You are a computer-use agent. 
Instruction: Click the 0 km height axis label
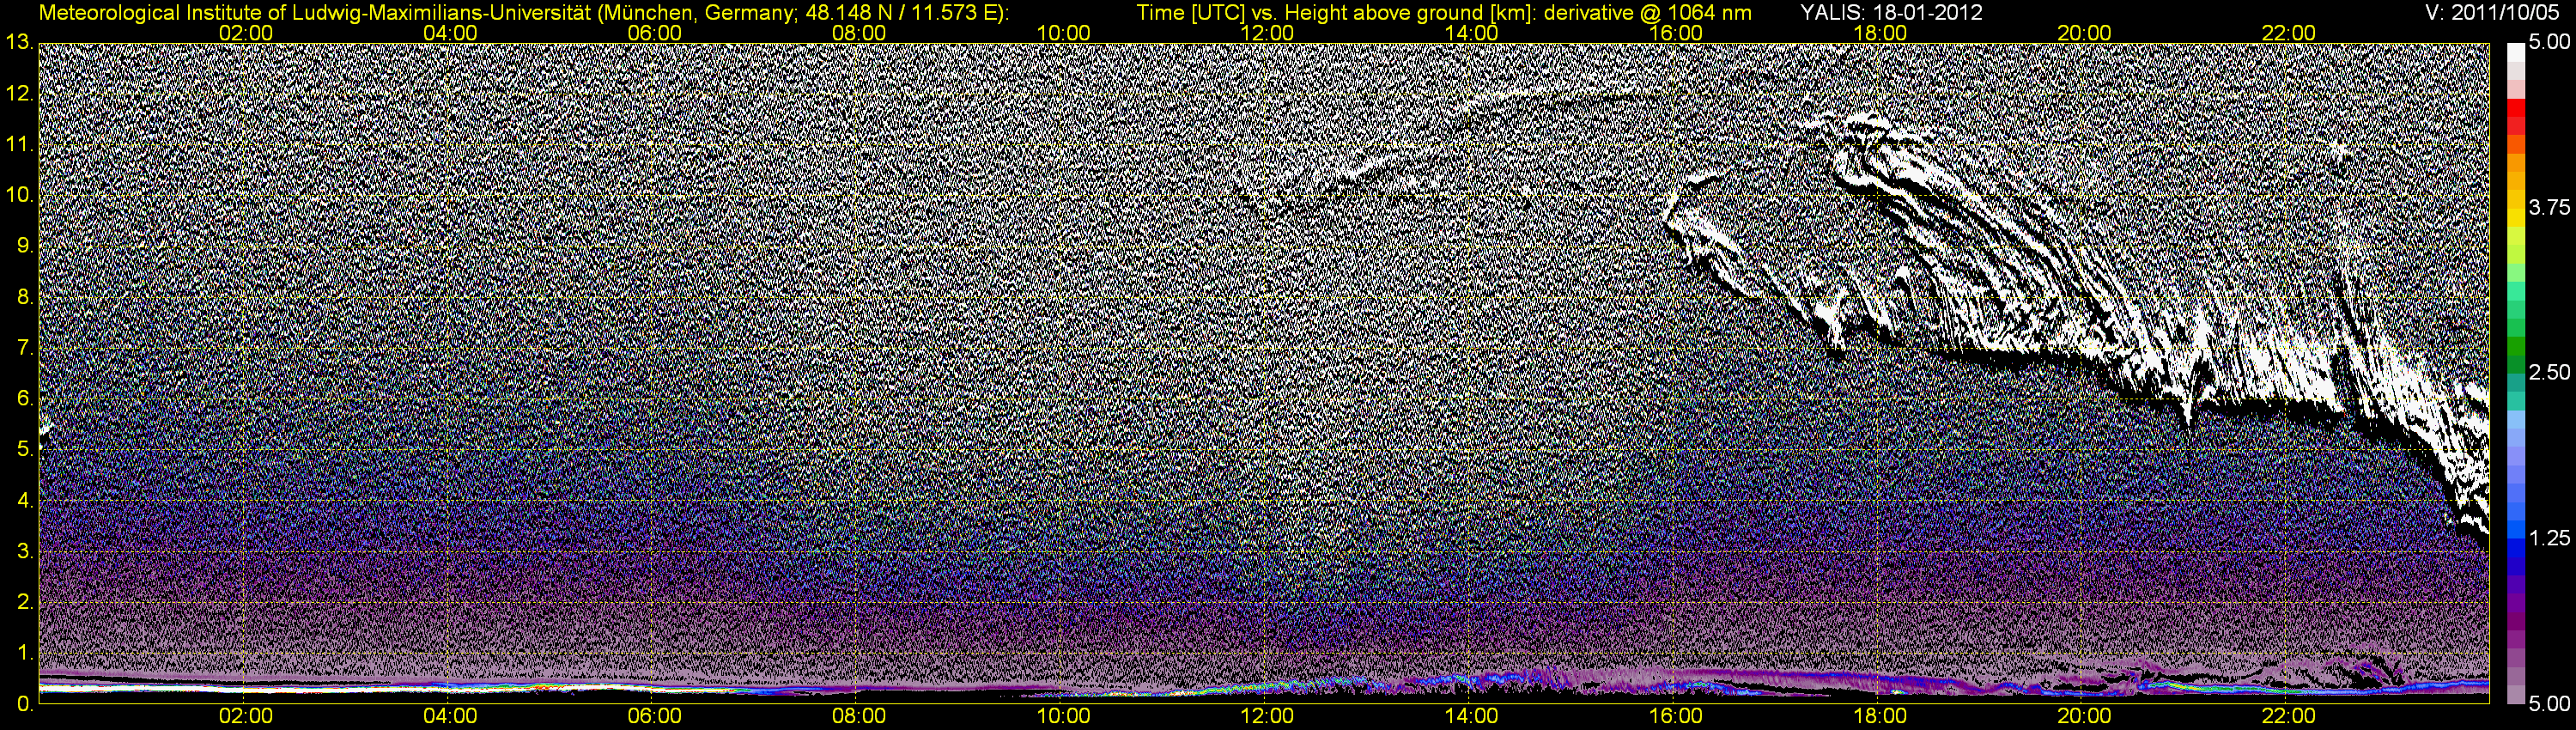[x=26, y=705]
